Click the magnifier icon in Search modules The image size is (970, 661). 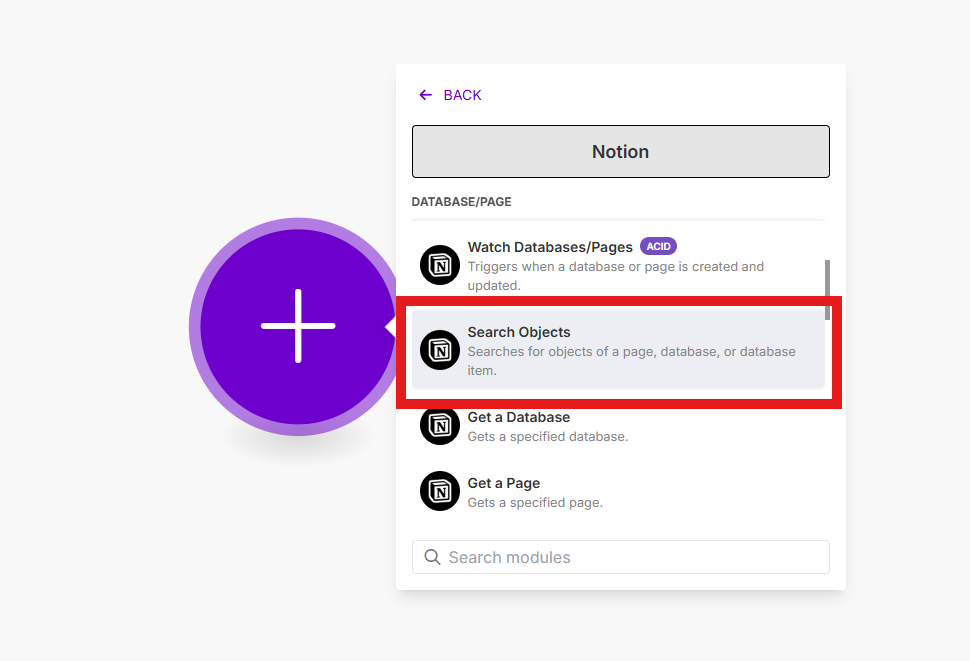433,557
